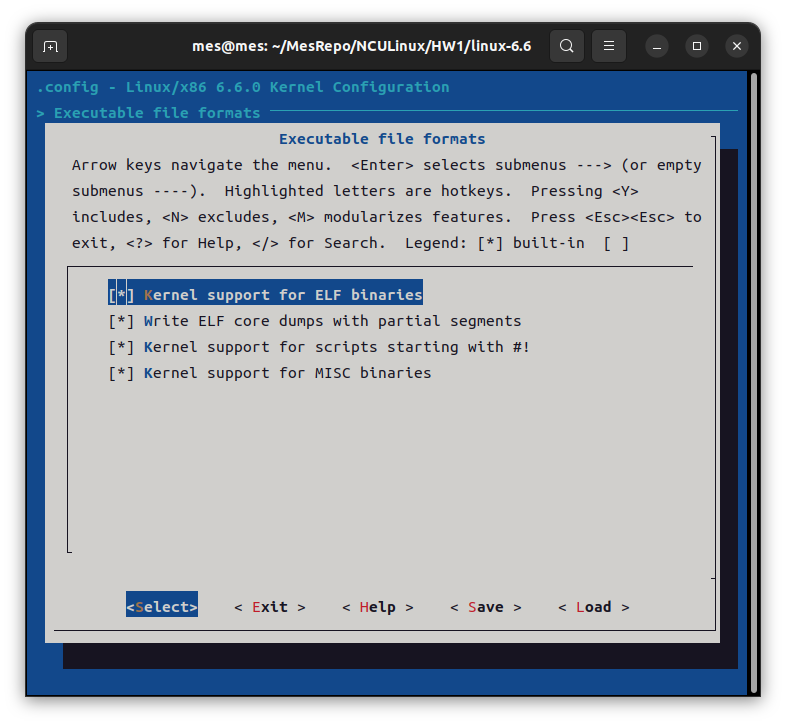Click the terminal vertical scrollbar
Image resolution: width=786 pixels, height=725 pixels.
[753, 383]
